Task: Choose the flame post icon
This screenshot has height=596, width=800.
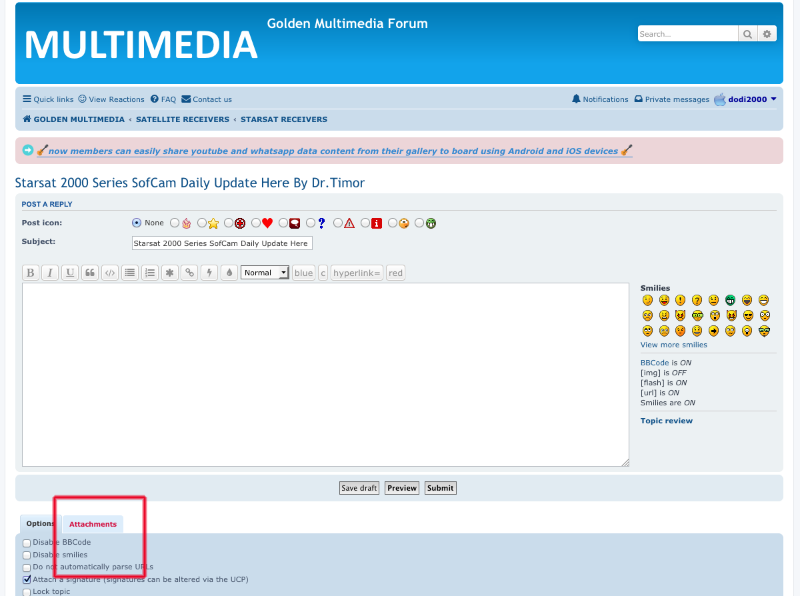Action: pyautogui.click(x=174, y=223)
